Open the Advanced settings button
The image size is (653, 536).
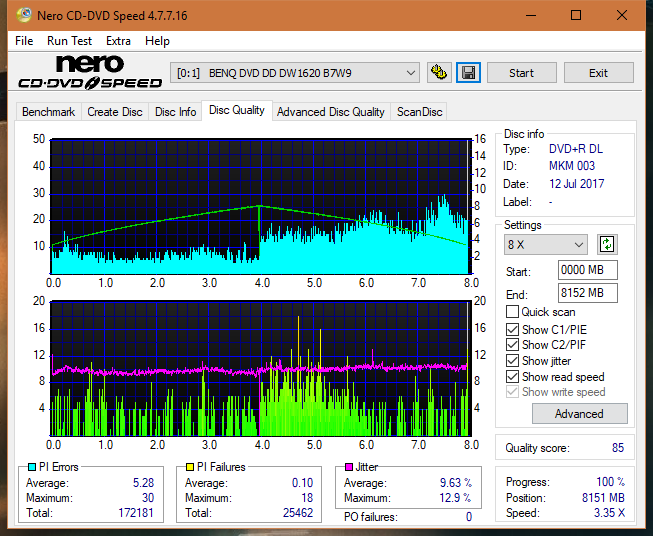(x=579, y=414)
